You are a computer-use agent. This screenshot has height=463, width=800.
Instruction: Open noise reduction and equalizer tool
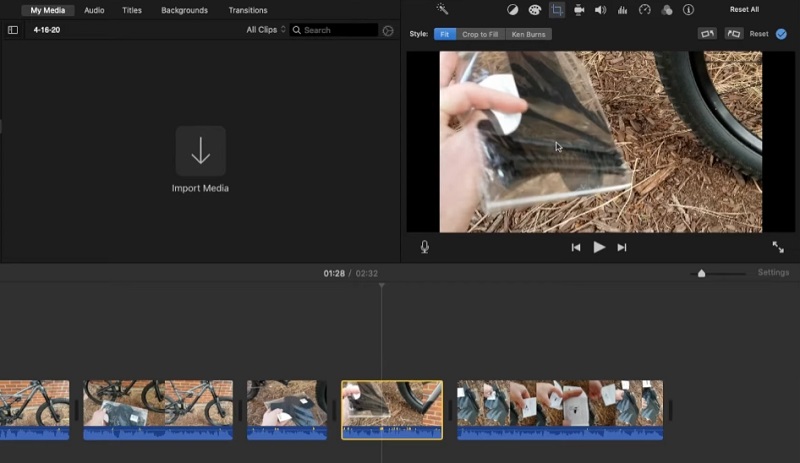622,10
